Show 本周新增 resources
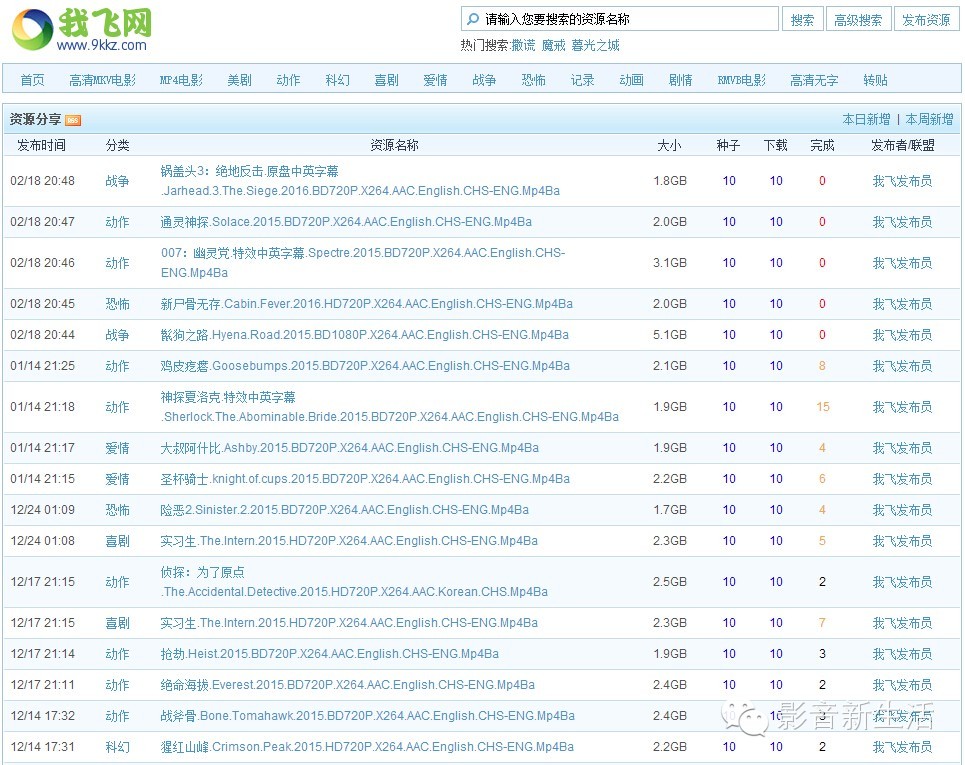Screen dimensions: 965x765 [x=930, y=119]
